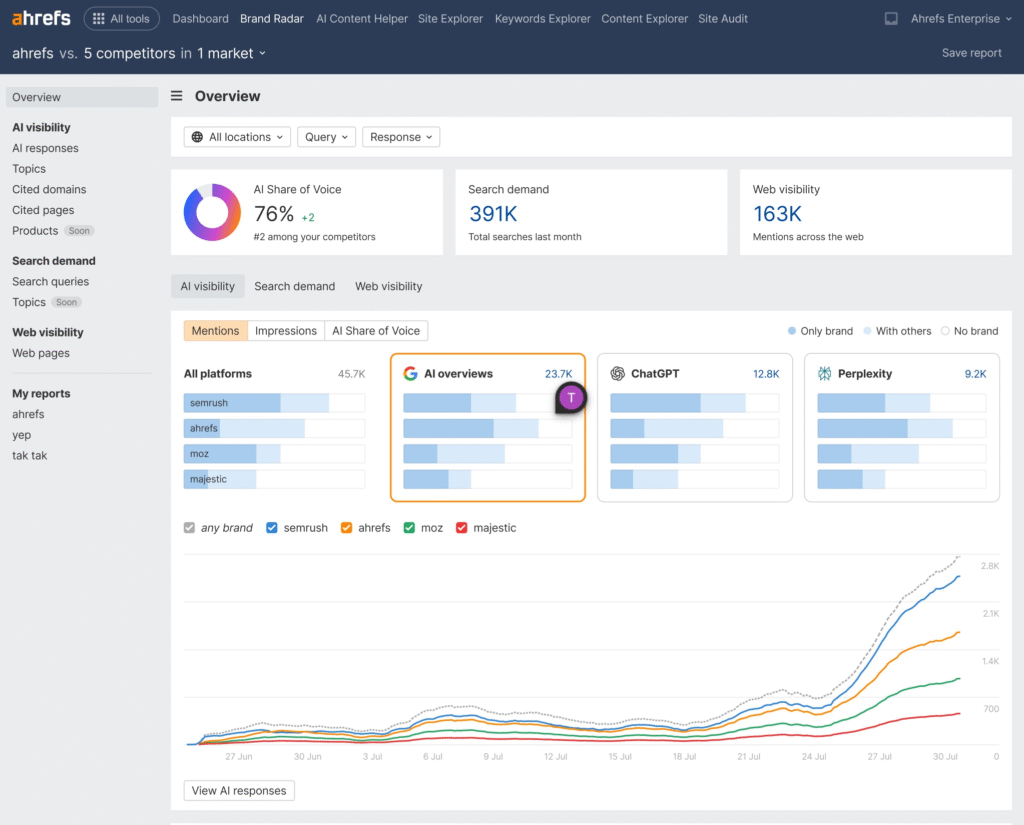Screen dimensions: 1024x825
Task: Click View AI responses button
Action: pyautogui.click(x=239, y=790)
